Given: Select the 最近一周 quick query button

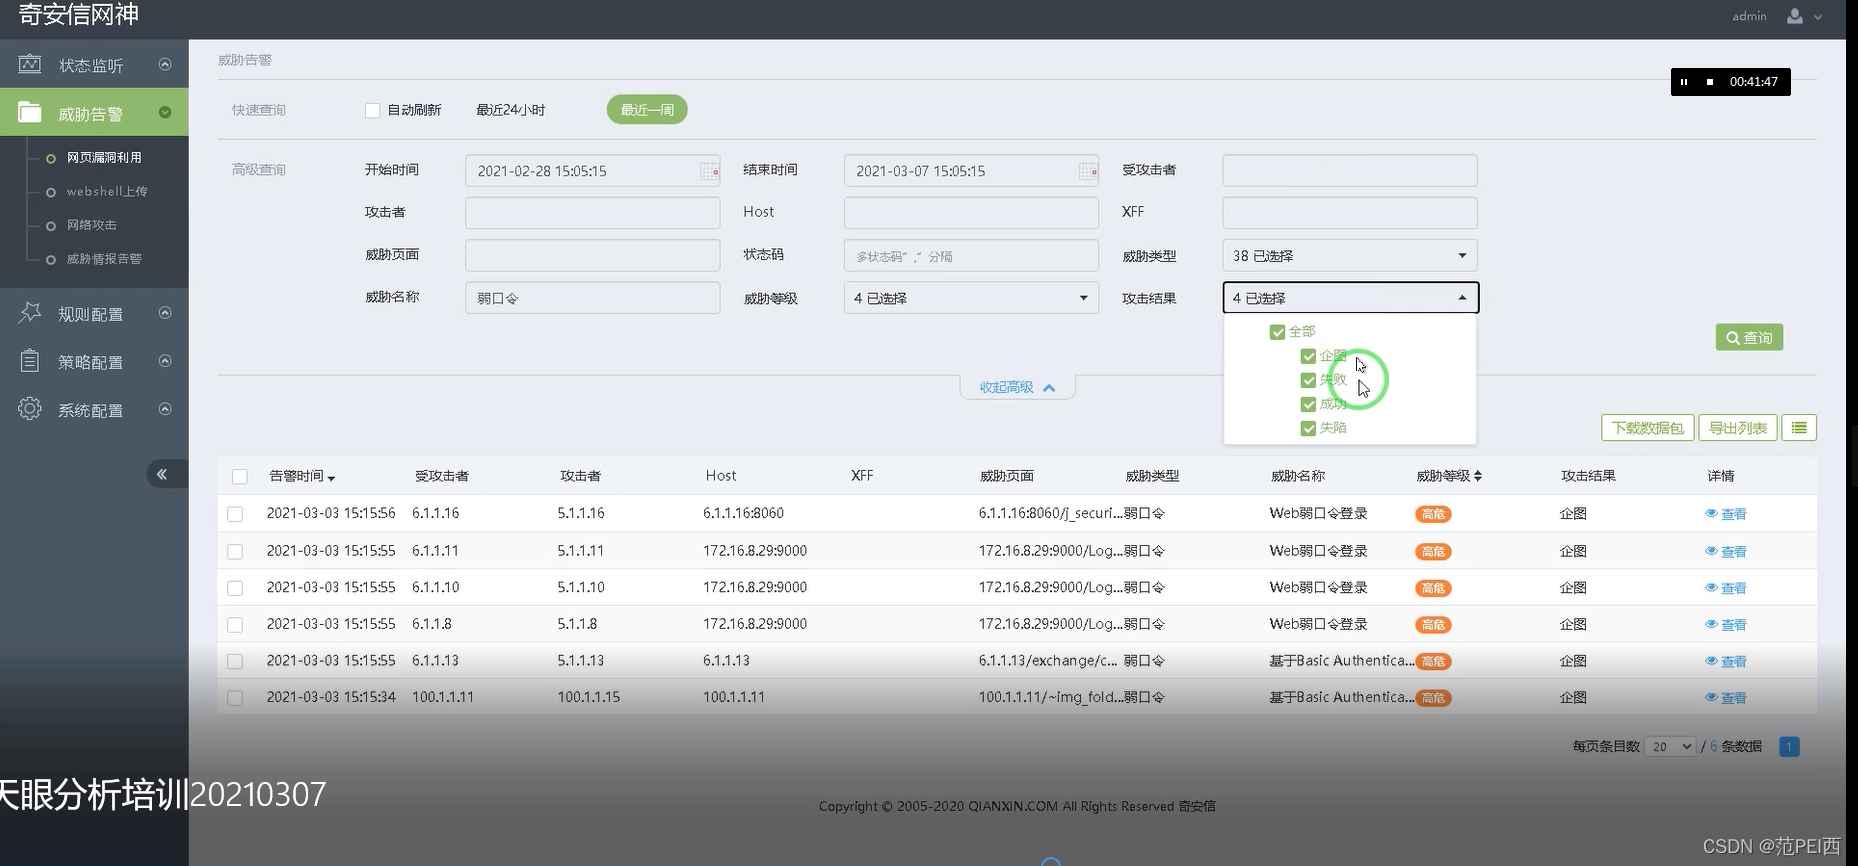Looking at the screenshot, I should tap(647, 110).
